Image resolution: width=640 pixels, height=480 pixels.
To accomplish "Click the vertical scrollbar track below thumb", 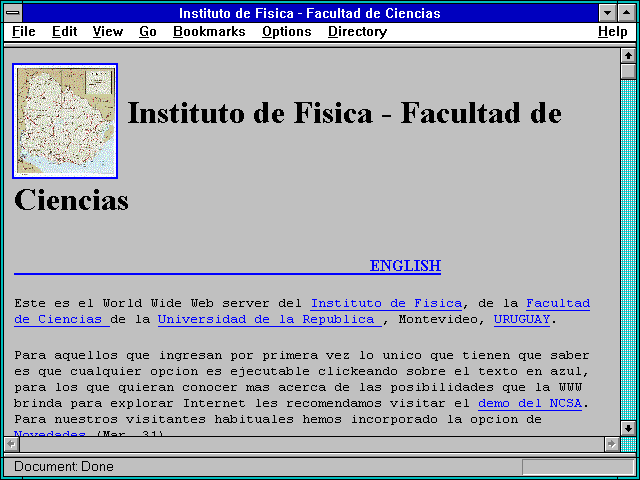I will [x=628, y=250].
